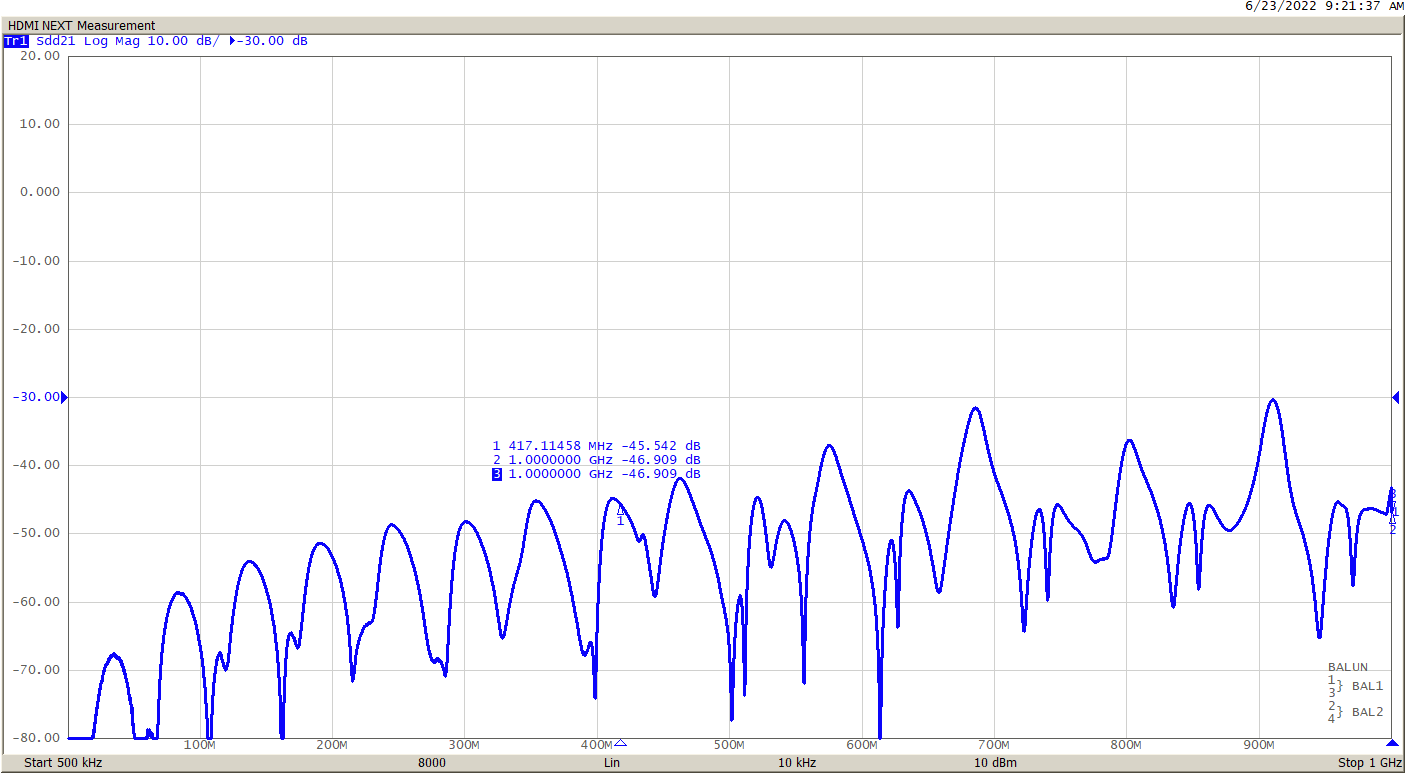This screenshot has width=1405, height=773.
Task: Click the -80.00 y-axis label
Action: point(36,738)
